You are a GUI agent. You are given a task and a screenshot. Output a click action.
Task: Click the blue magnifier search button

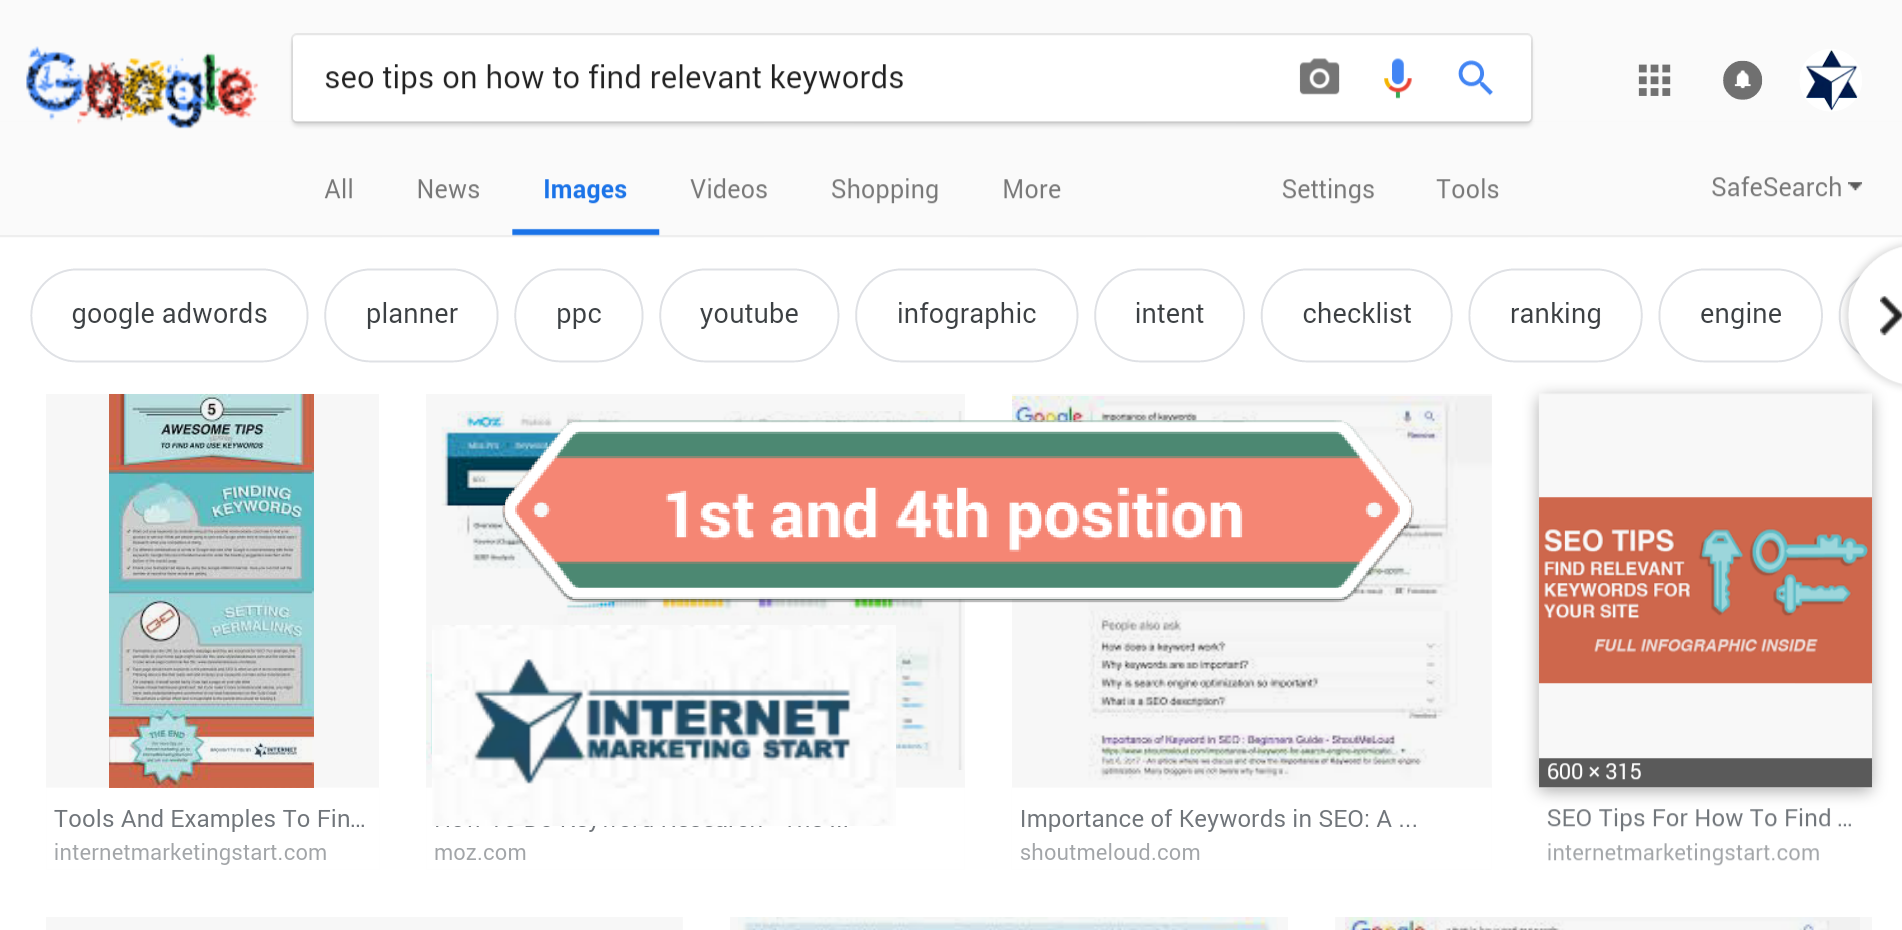[1475, 77]
